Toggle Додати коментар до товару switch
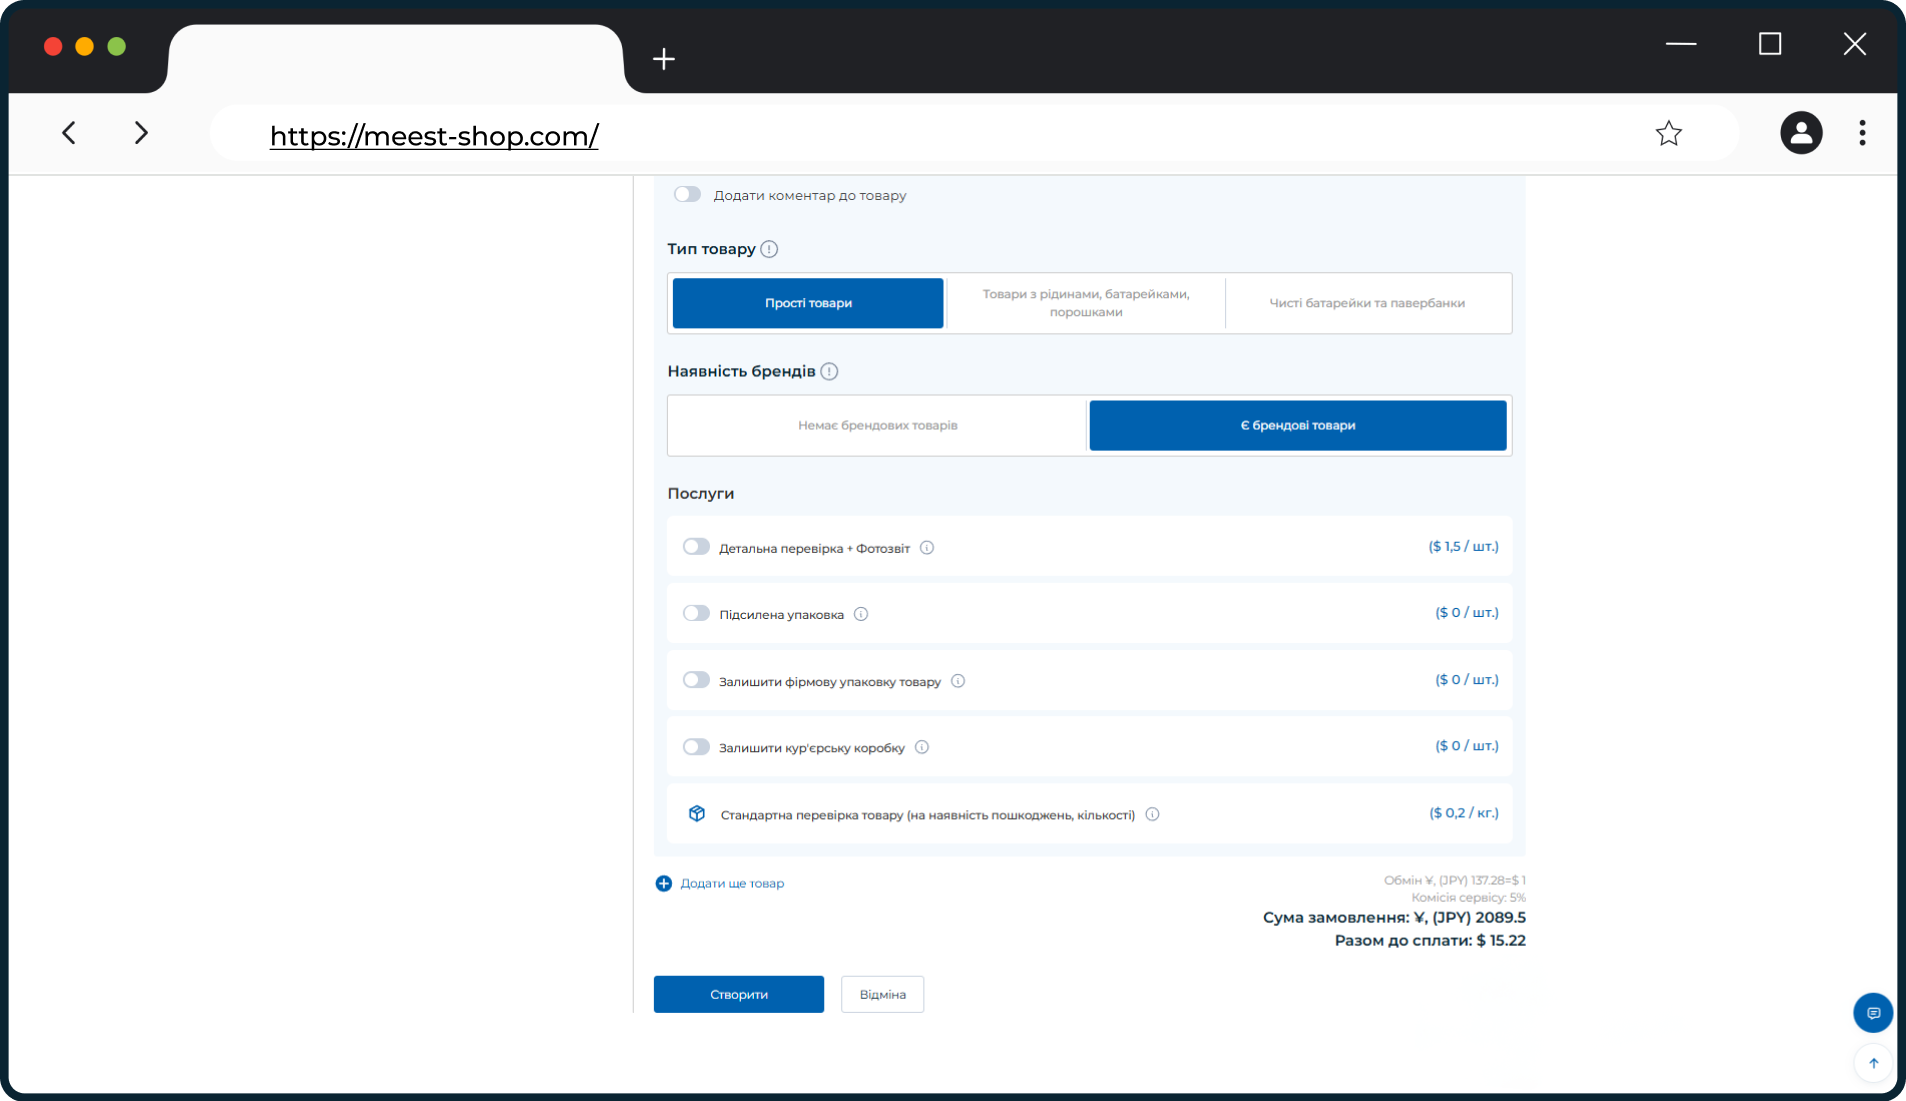Image resolution: width=1906 pixels, height=1101 pixels. point(687,194)
